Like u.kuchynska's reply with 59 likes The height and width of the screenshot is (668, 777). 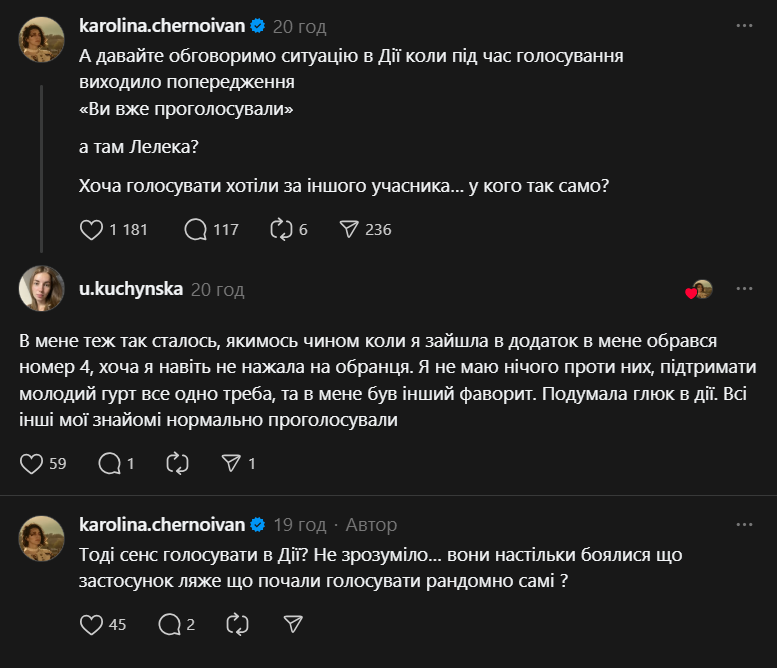[x=32, y=463]
